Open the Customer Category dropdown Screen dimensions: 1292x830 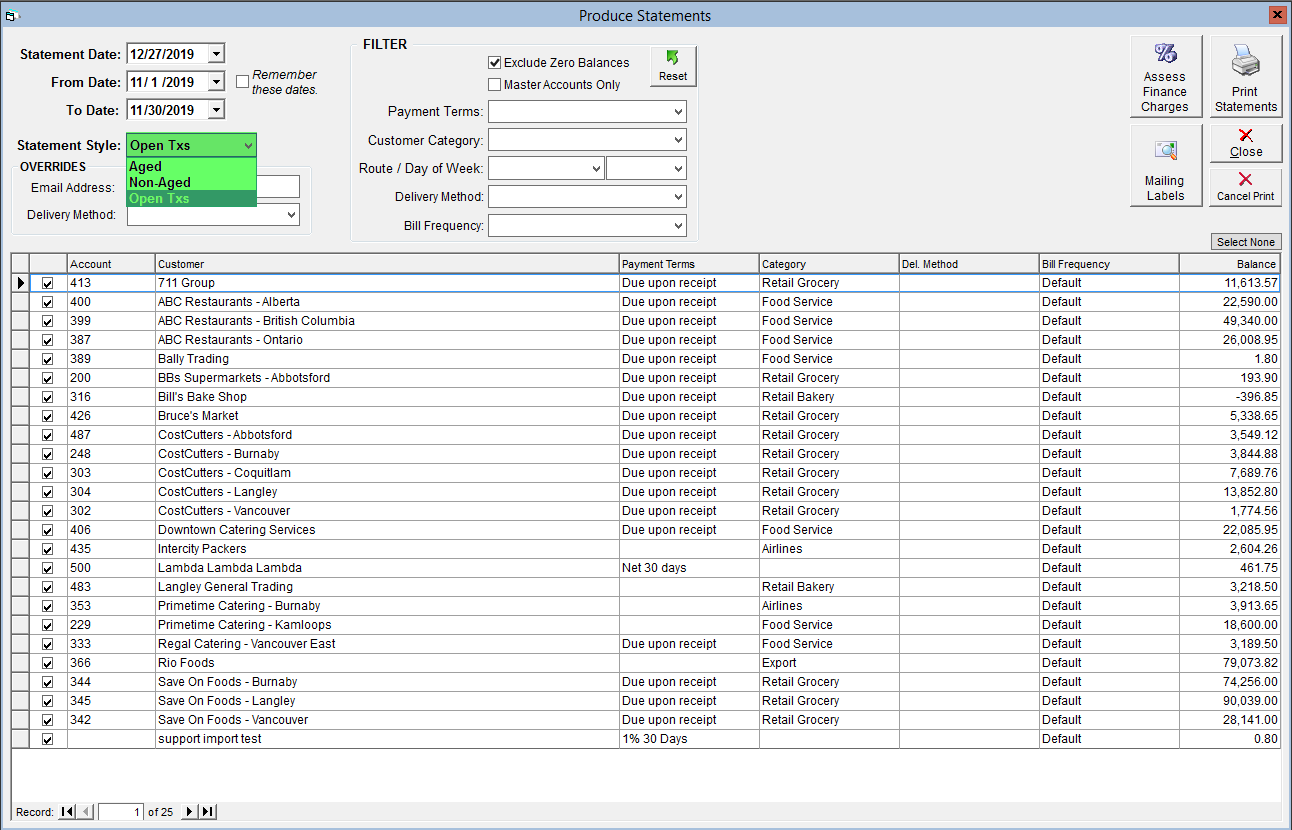point(678,140)
